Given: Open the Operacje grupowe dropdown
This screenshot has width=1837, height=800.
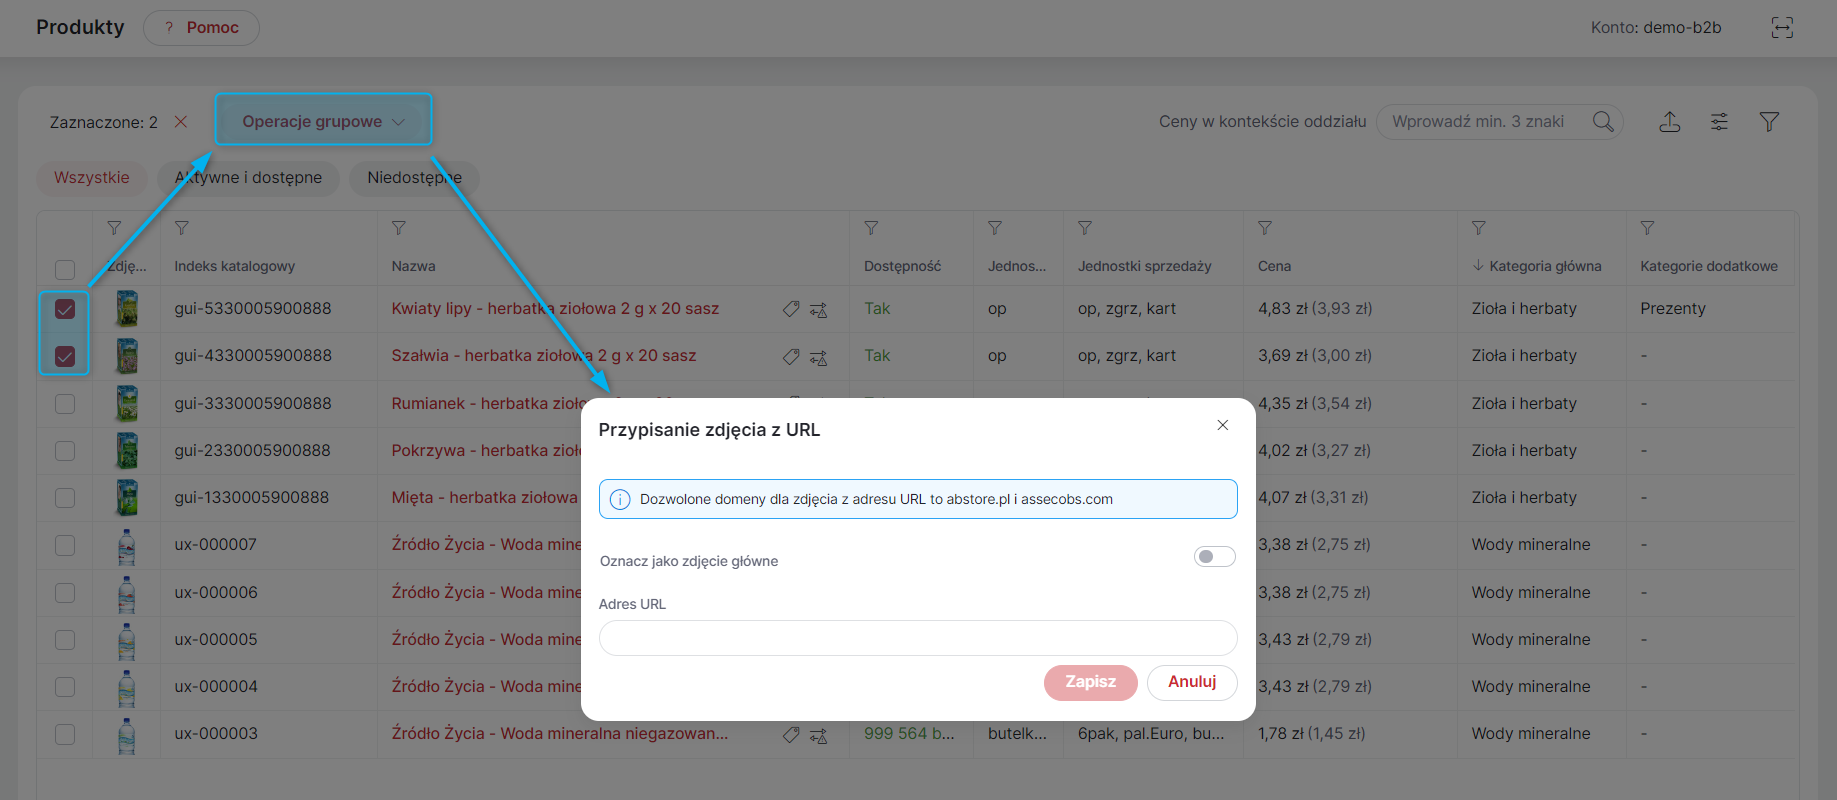Looking at the screenshot, I should point(323,121).
